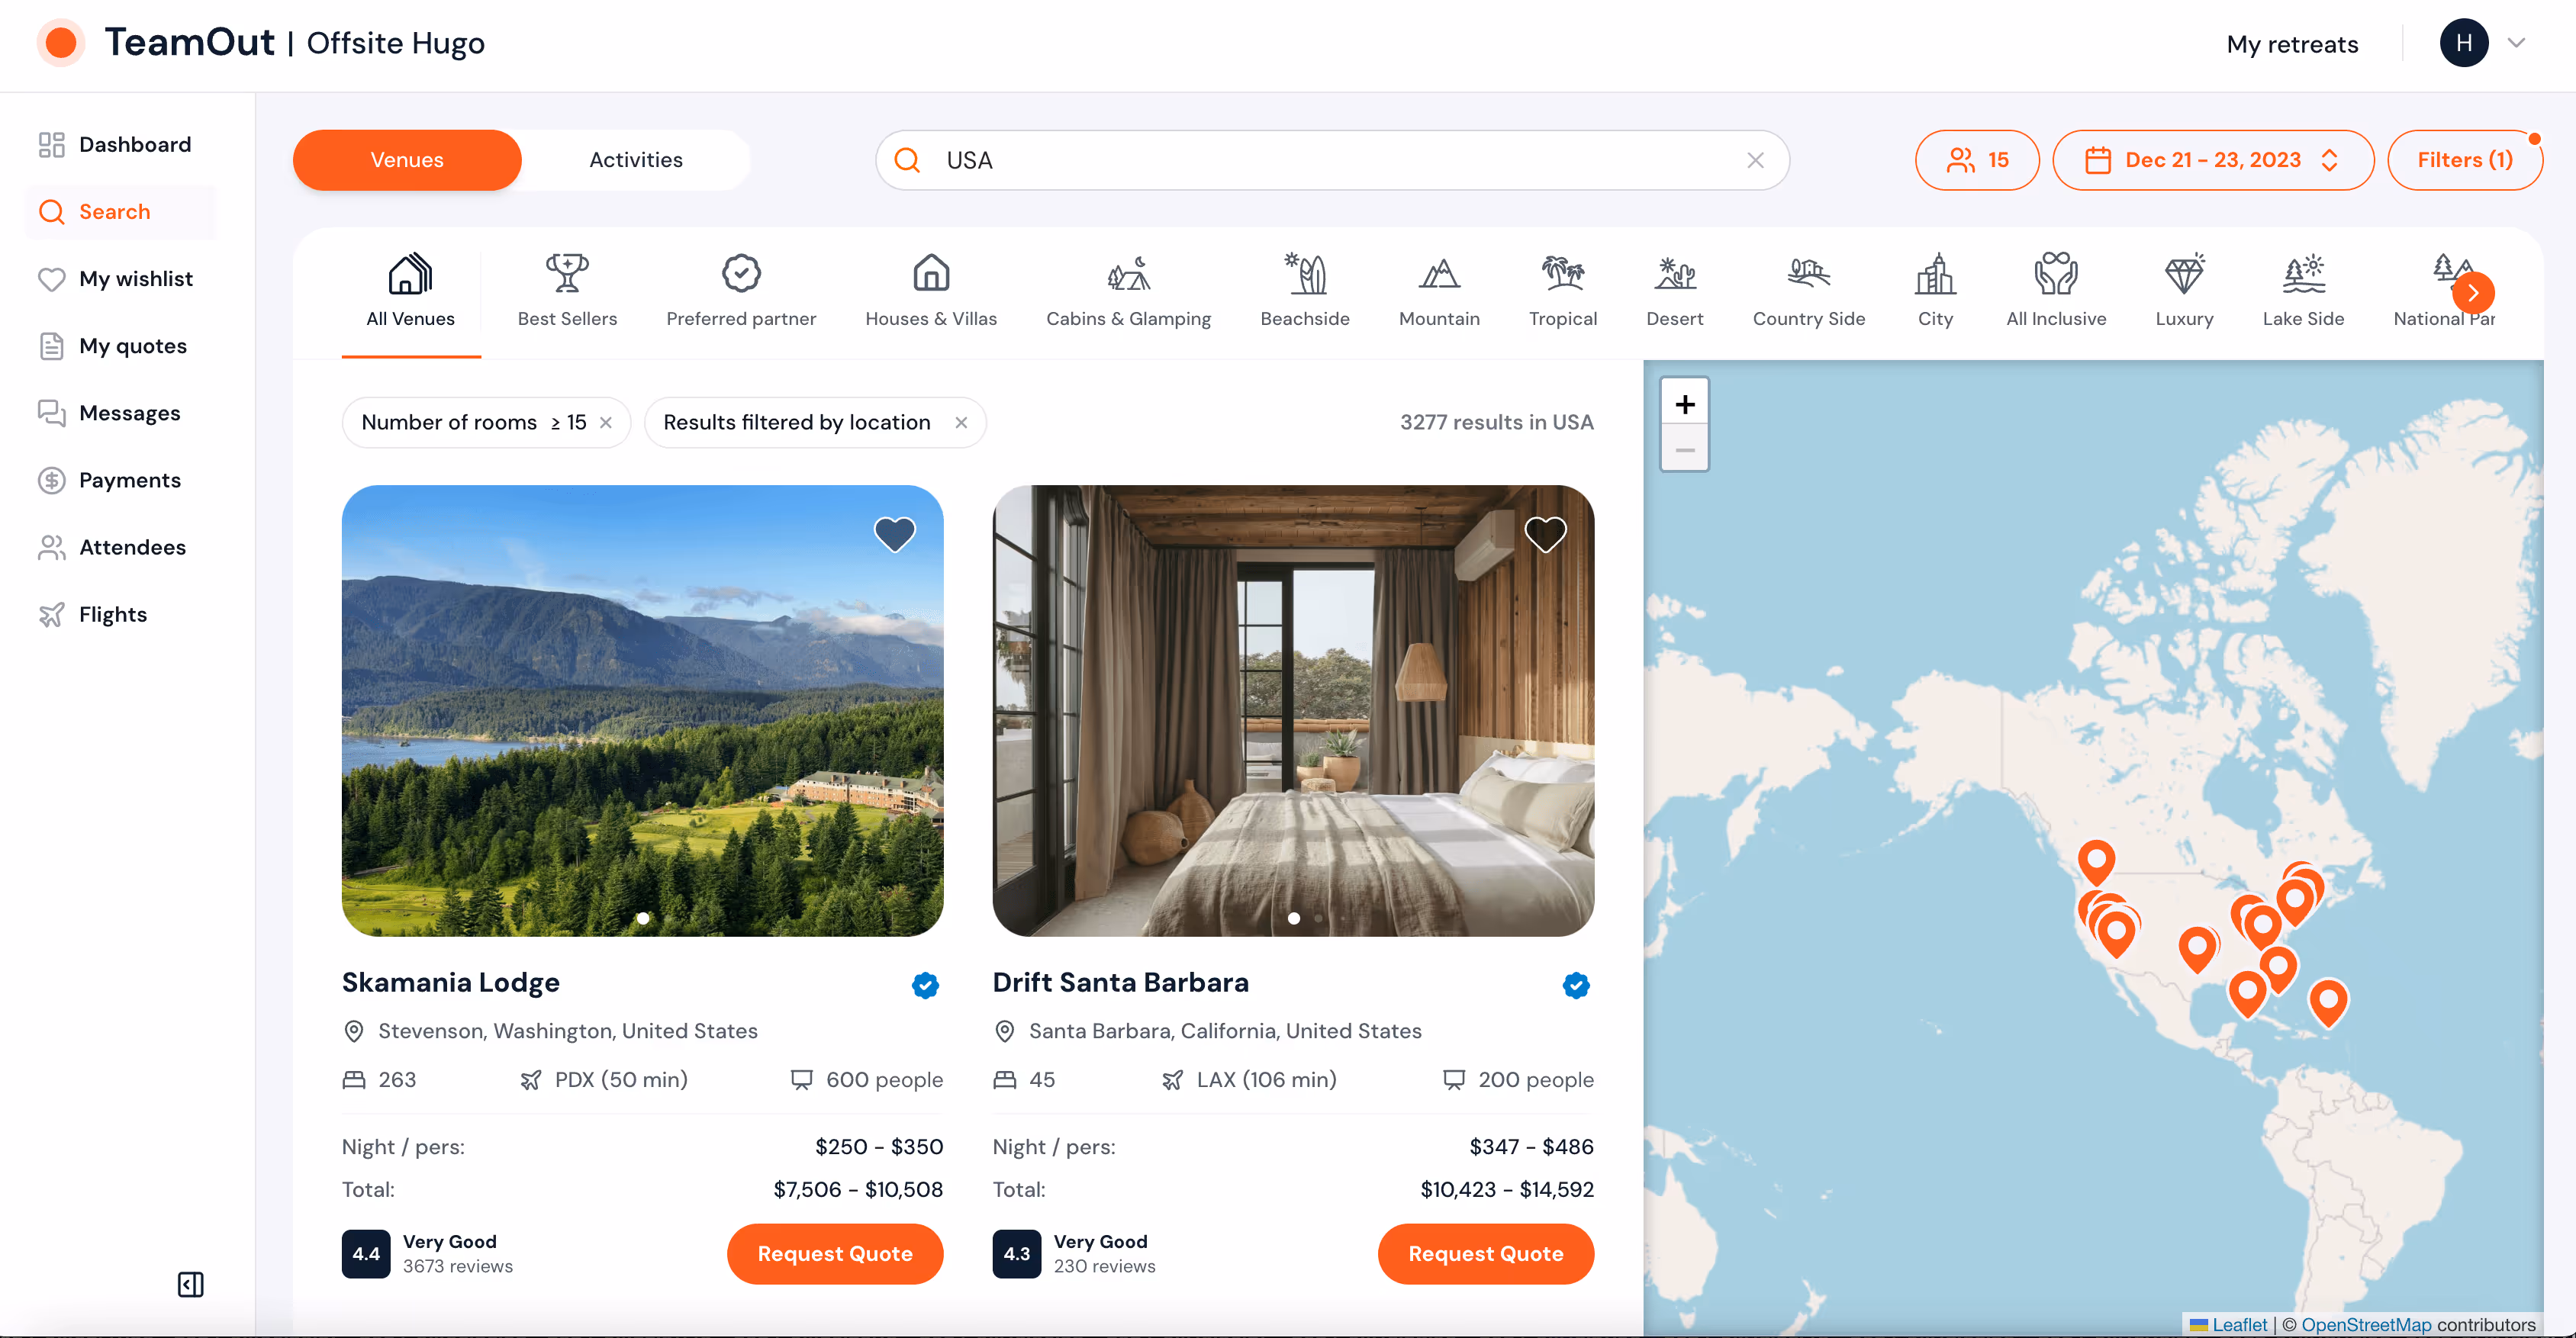2576x1338 pixels.
Task: Open My quotes in the sidebar
Action: coord(132,346)
